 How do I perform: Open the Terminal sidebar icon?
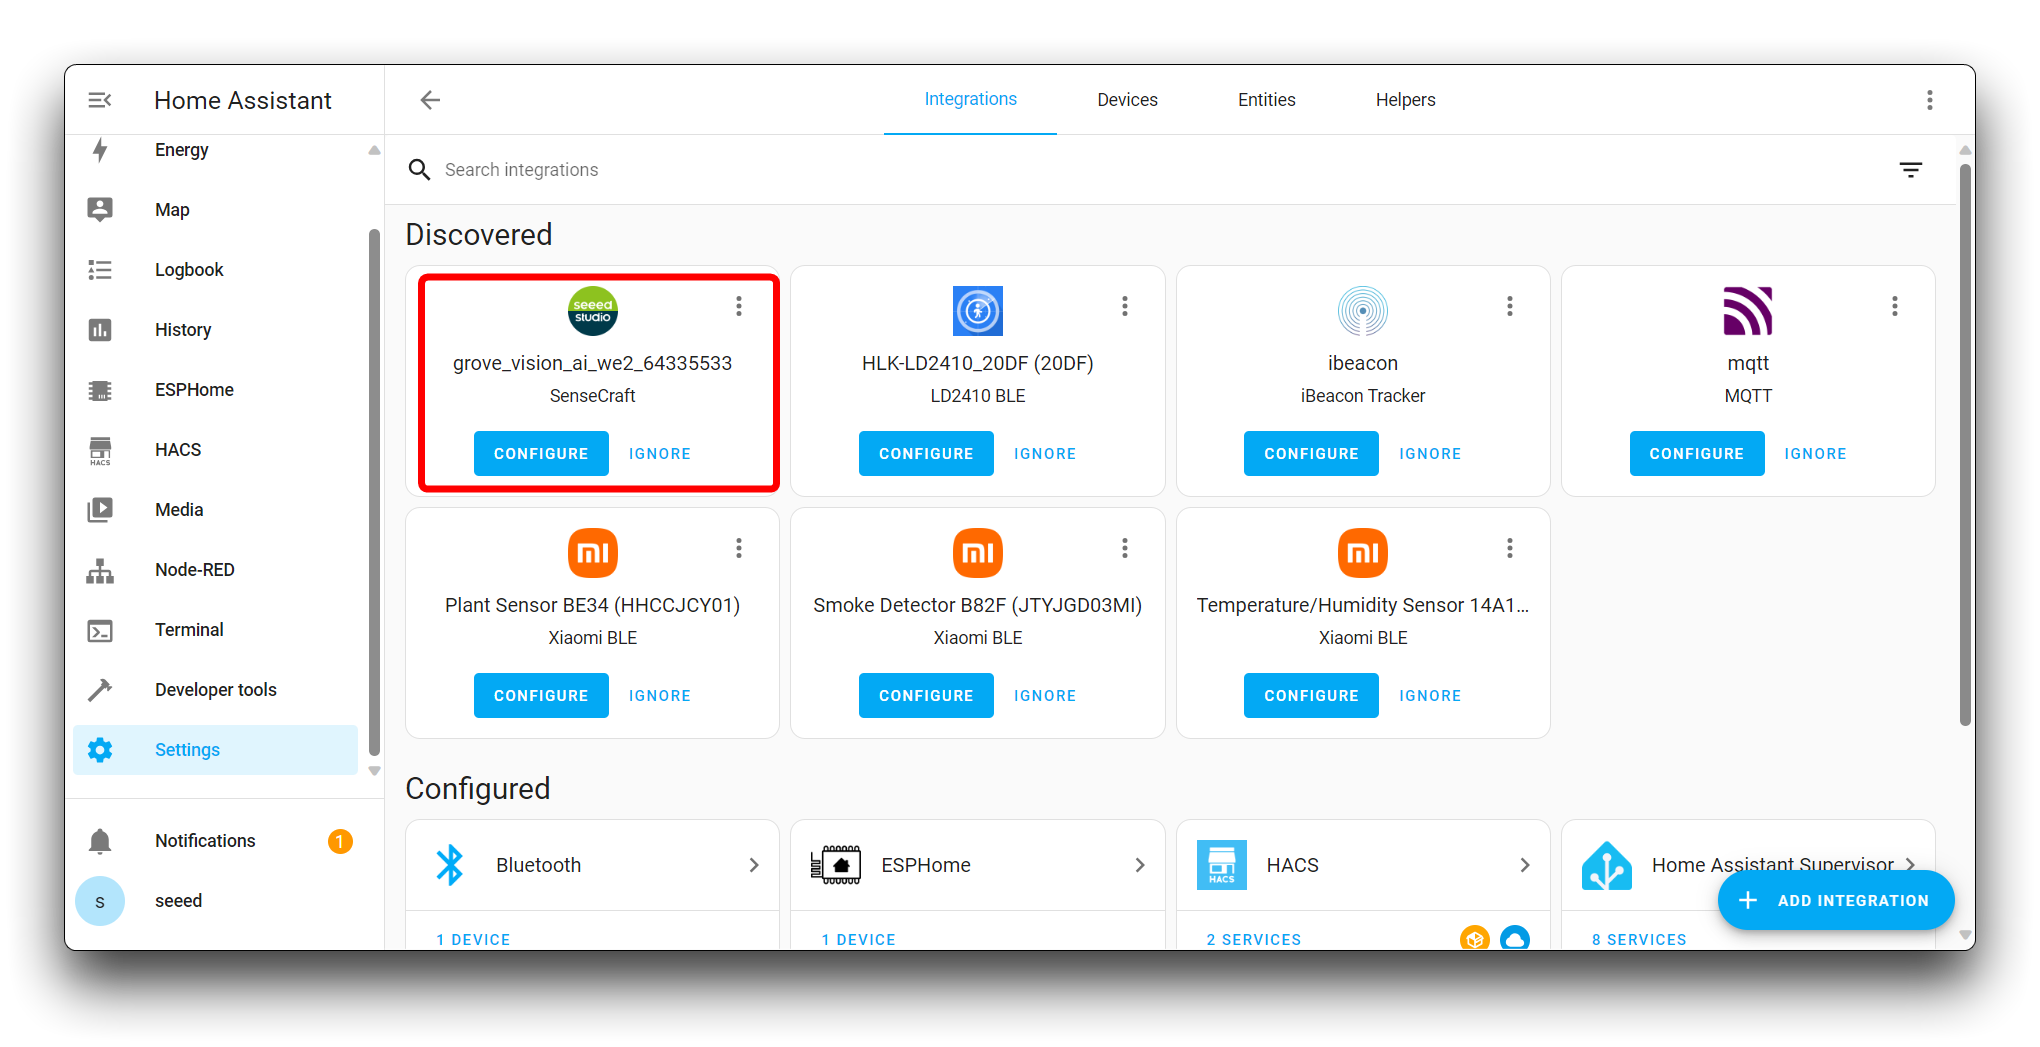tap(100, 630)
